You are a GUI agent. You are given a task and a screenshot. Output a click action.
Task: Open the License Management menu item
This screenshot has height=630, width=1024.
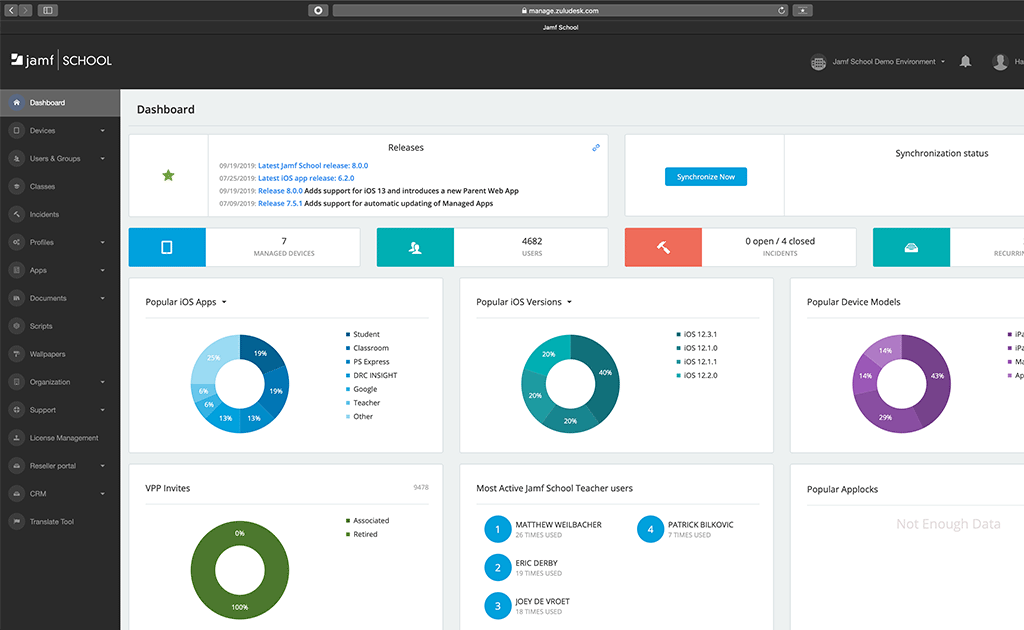60,438
